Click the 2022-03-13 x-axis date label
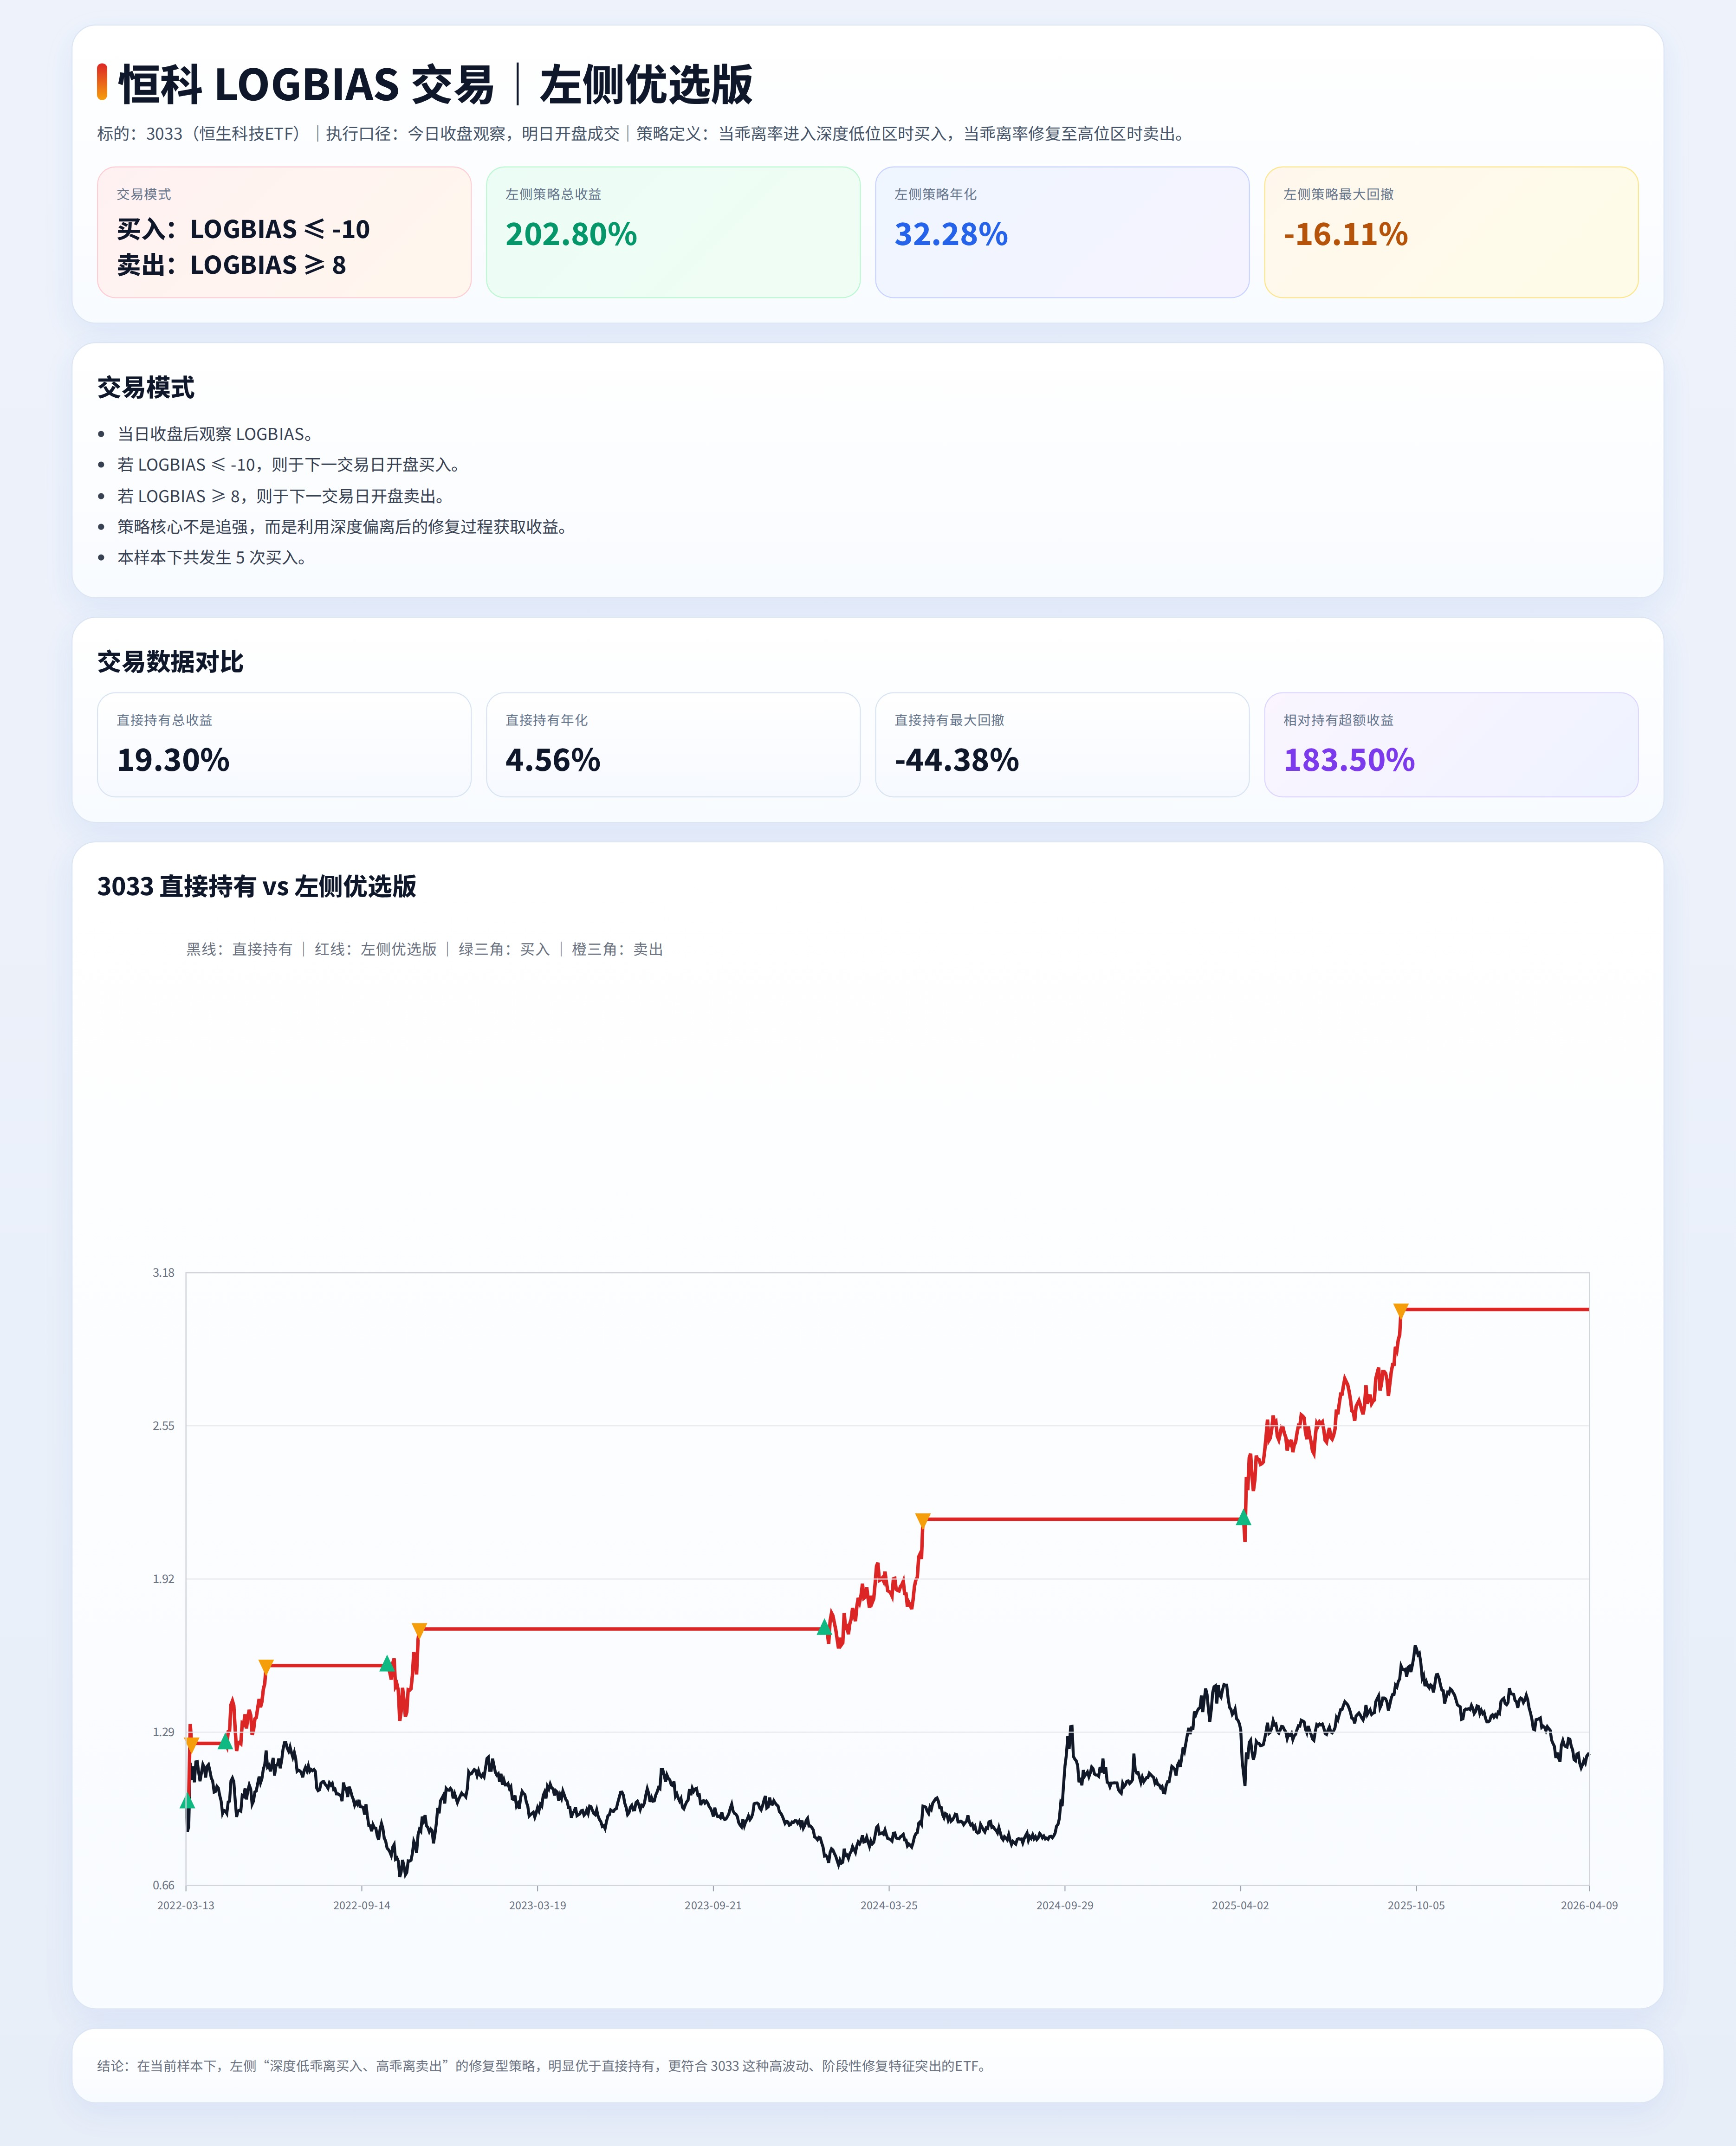 pyautogui.click(x=186, y=1905)
